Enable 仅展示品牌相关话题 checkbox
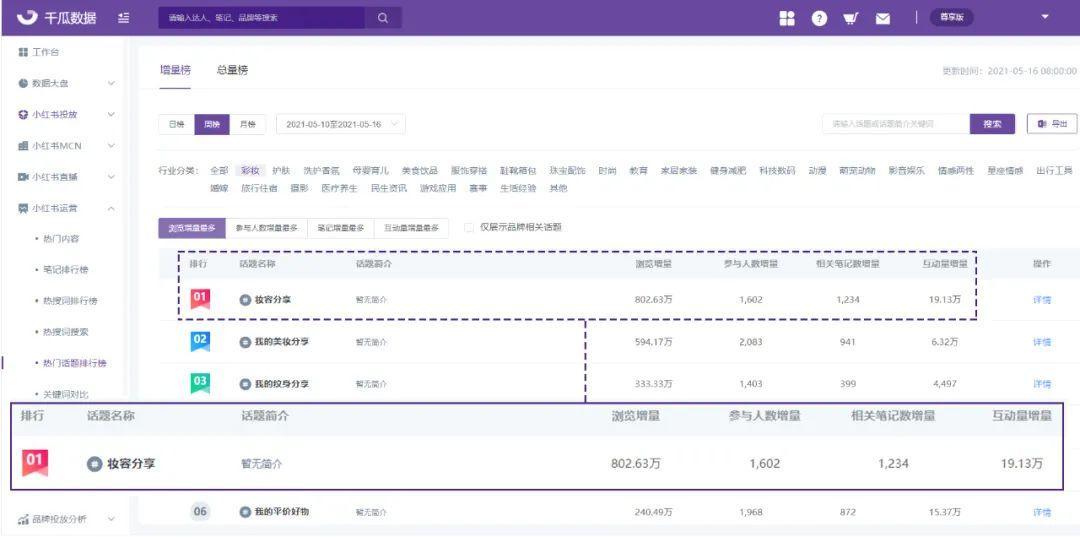Viewport: 1080px width, 537px height. pyautogui.click(x=469, y=227)
